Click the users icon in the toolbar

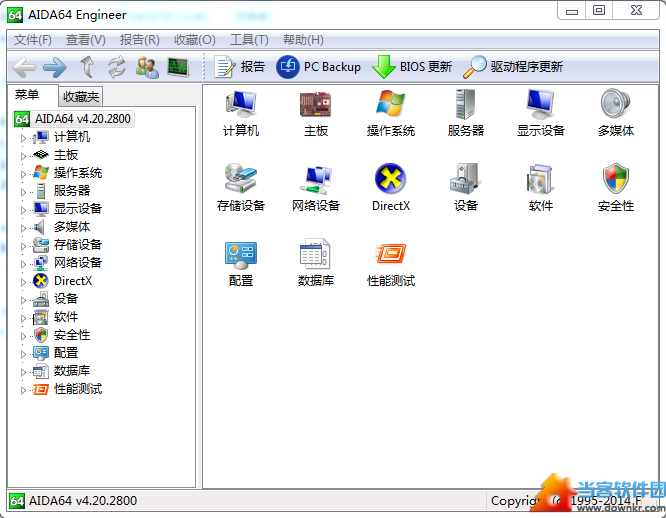tap(147, 67)
